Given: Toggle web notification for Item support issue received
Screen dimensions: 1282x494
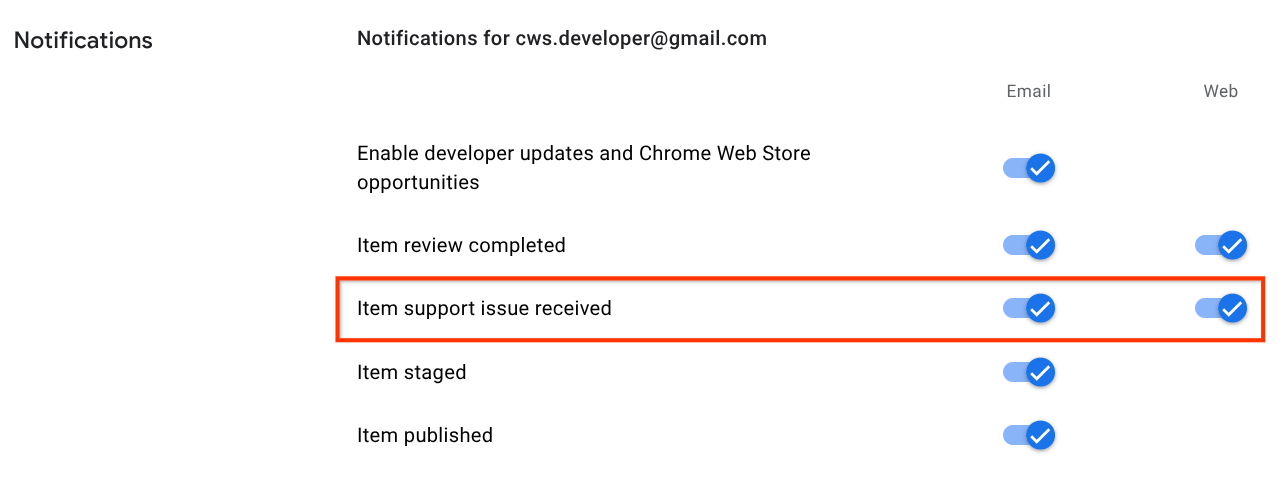Looking at the screenshot, I should pos(1222,308).
